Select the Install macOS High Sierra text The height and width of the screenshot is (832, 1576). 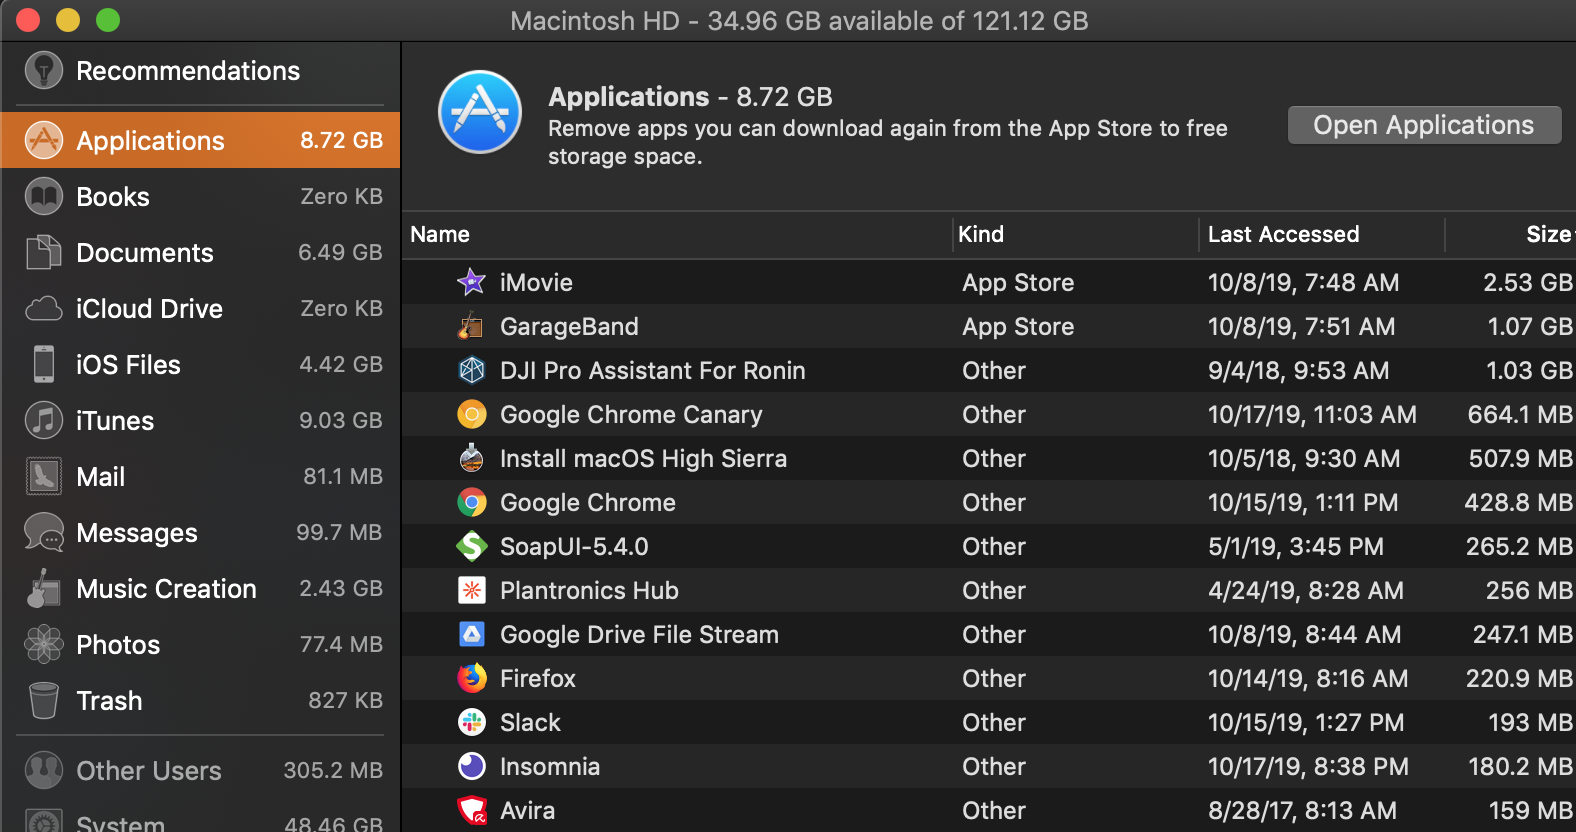643,459
